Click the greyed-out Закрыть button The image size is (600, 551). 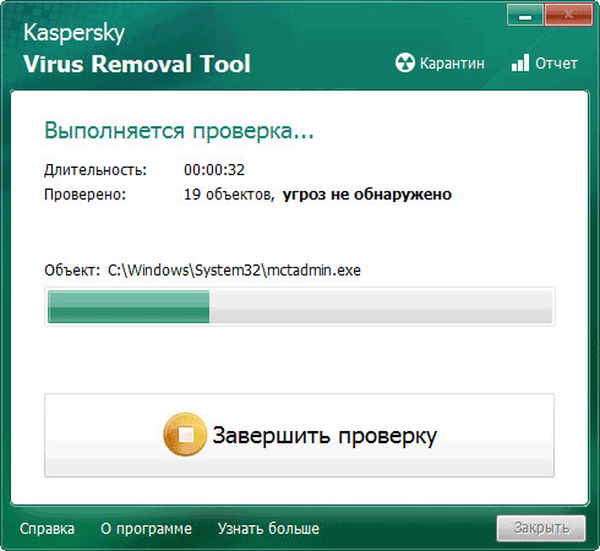537,528
